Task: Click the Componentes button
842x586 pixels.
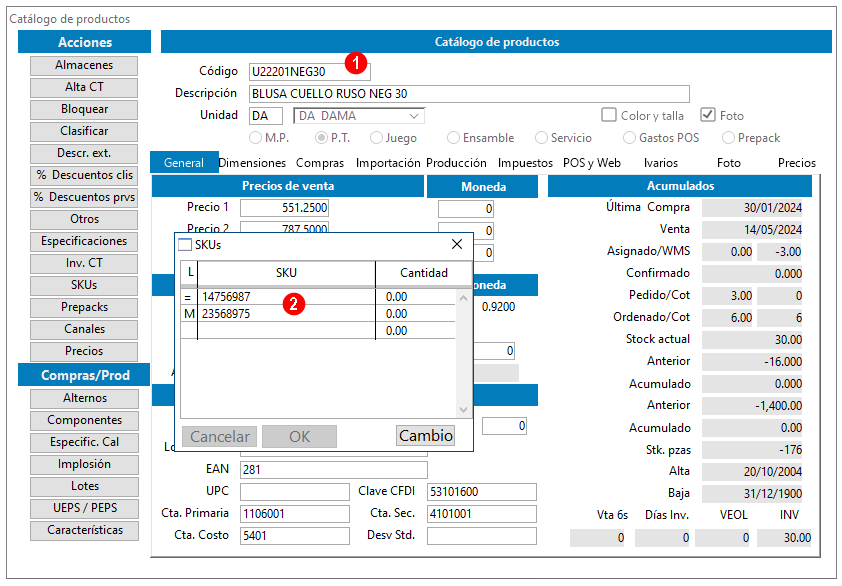Action: point(85,421)
